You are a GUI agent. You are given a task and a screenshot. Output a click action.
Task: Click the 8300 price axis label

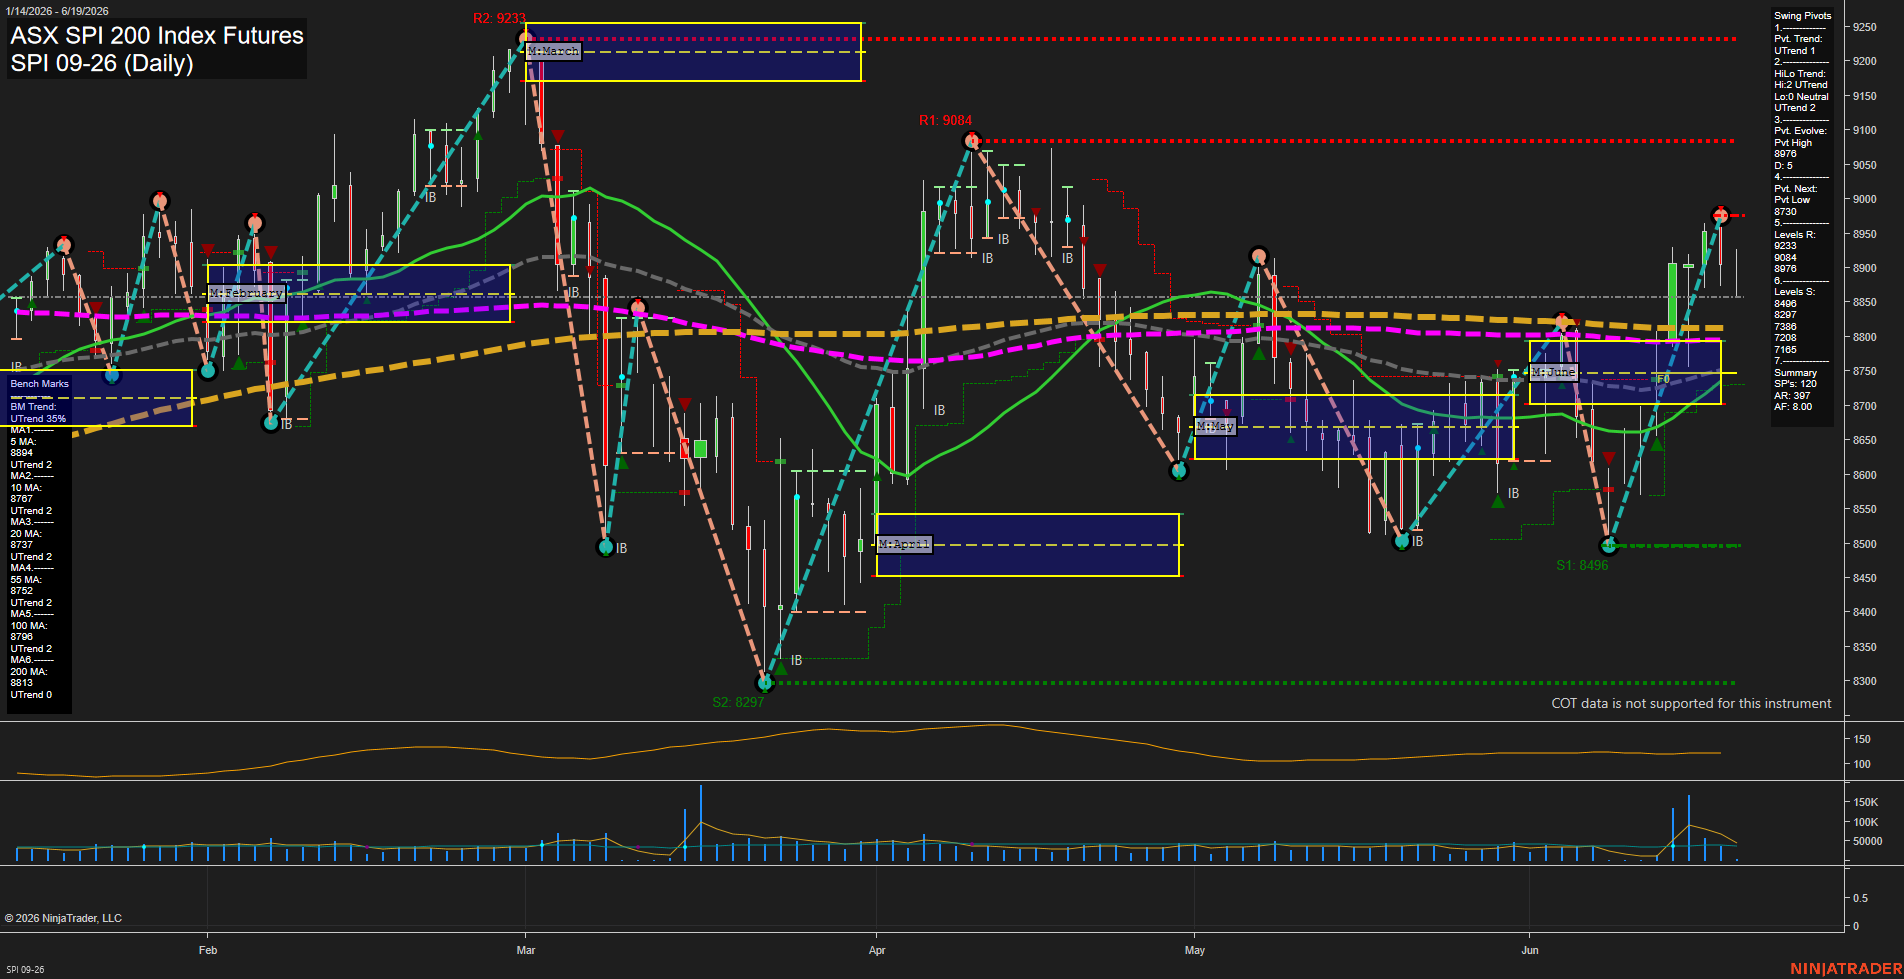[1864, 681]
